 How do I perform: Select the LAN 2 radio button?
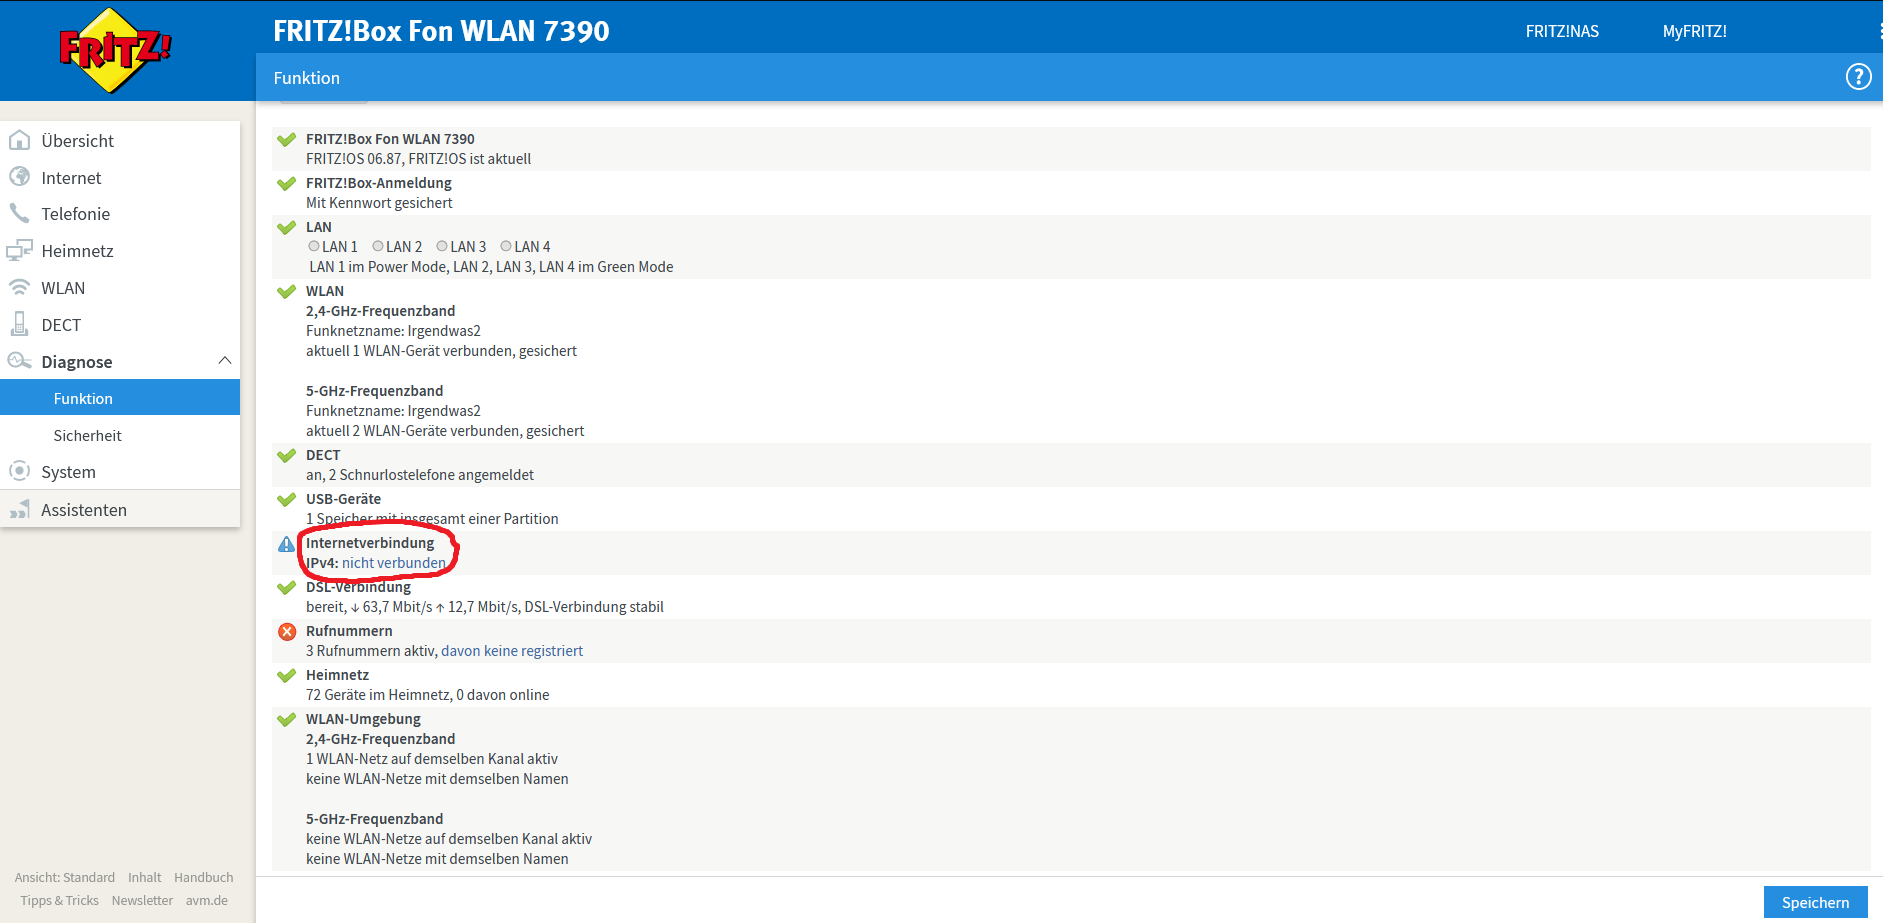pos(378,246)
